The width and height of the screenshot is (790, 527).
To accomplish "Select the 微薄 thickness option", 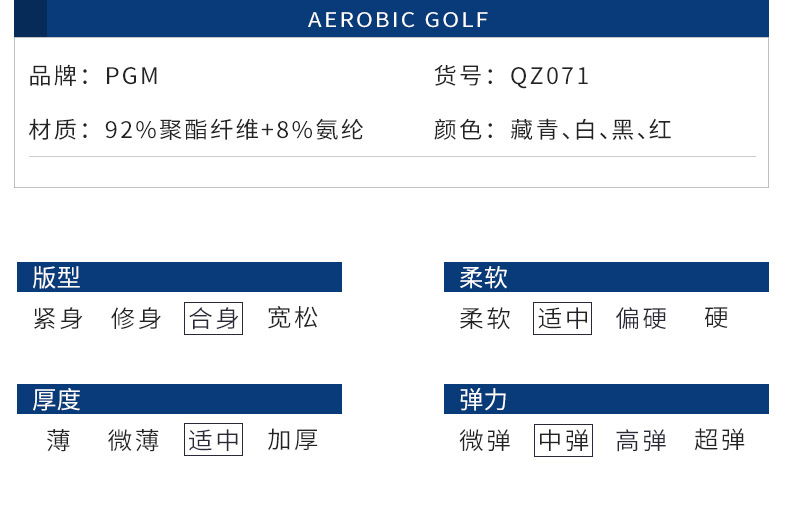I will (134, 440).
